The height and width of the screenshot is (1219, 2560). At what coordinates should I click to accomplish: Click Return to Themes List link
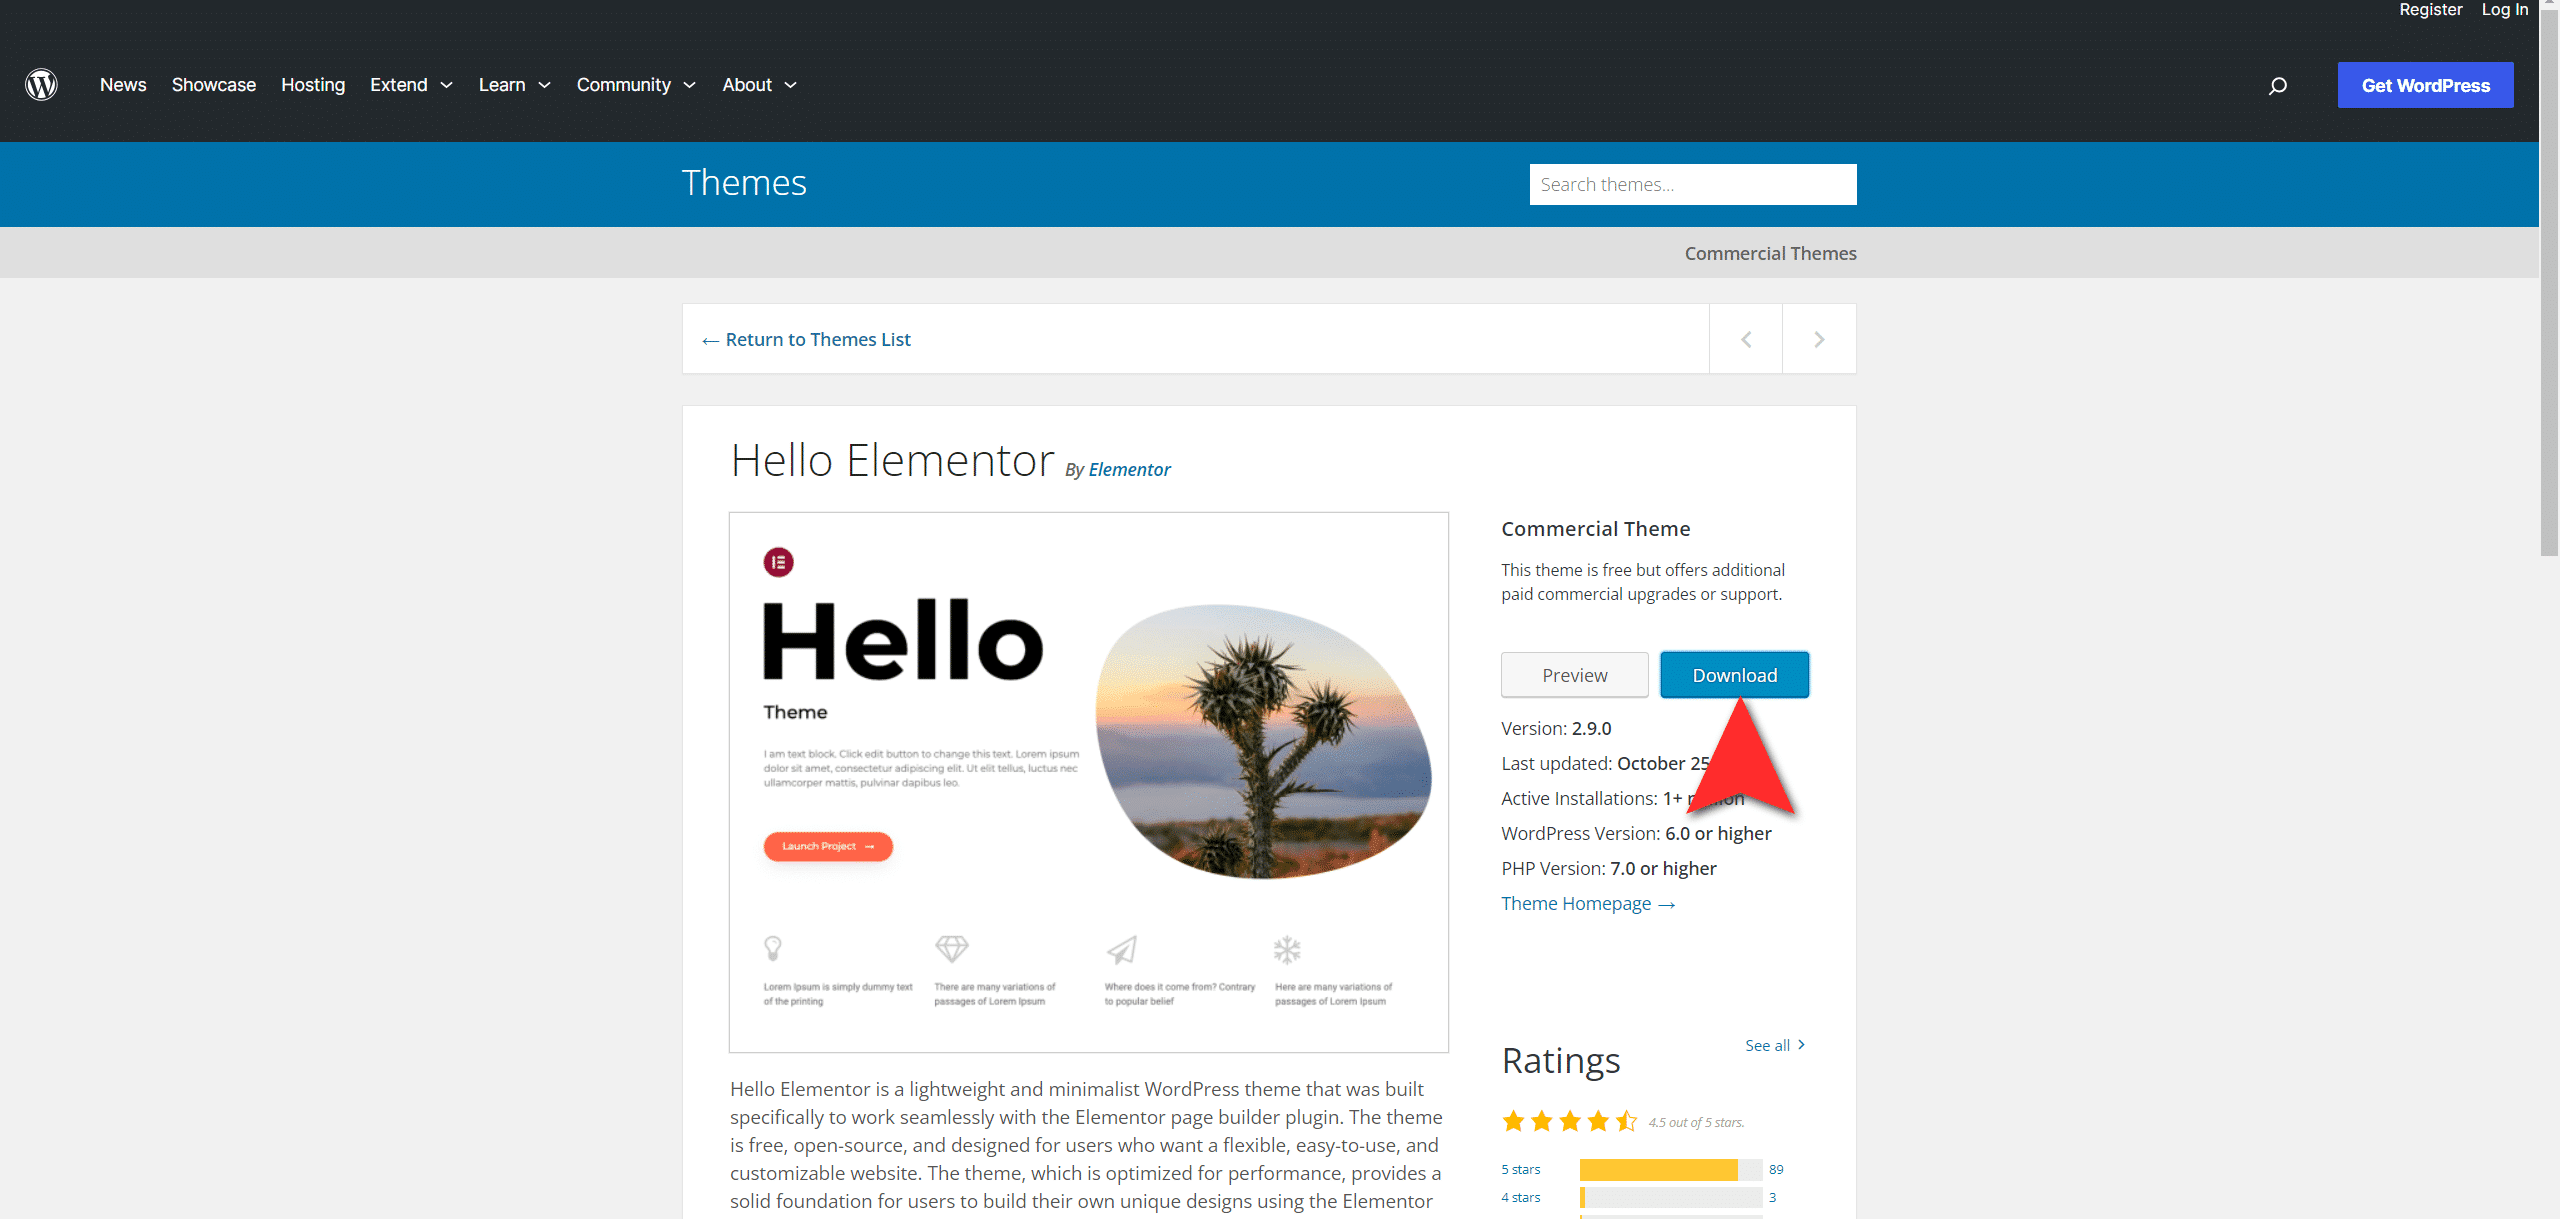[807, 339]
